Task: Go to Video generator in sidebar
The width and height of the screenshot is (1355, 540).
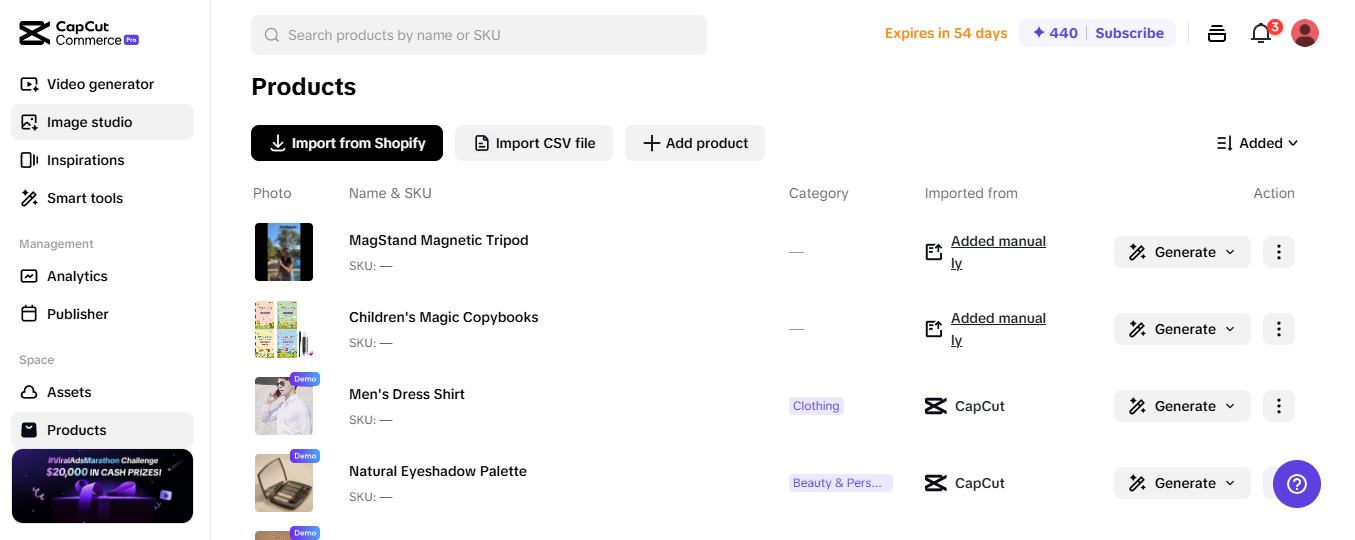Action: click(x=100, y=84)
